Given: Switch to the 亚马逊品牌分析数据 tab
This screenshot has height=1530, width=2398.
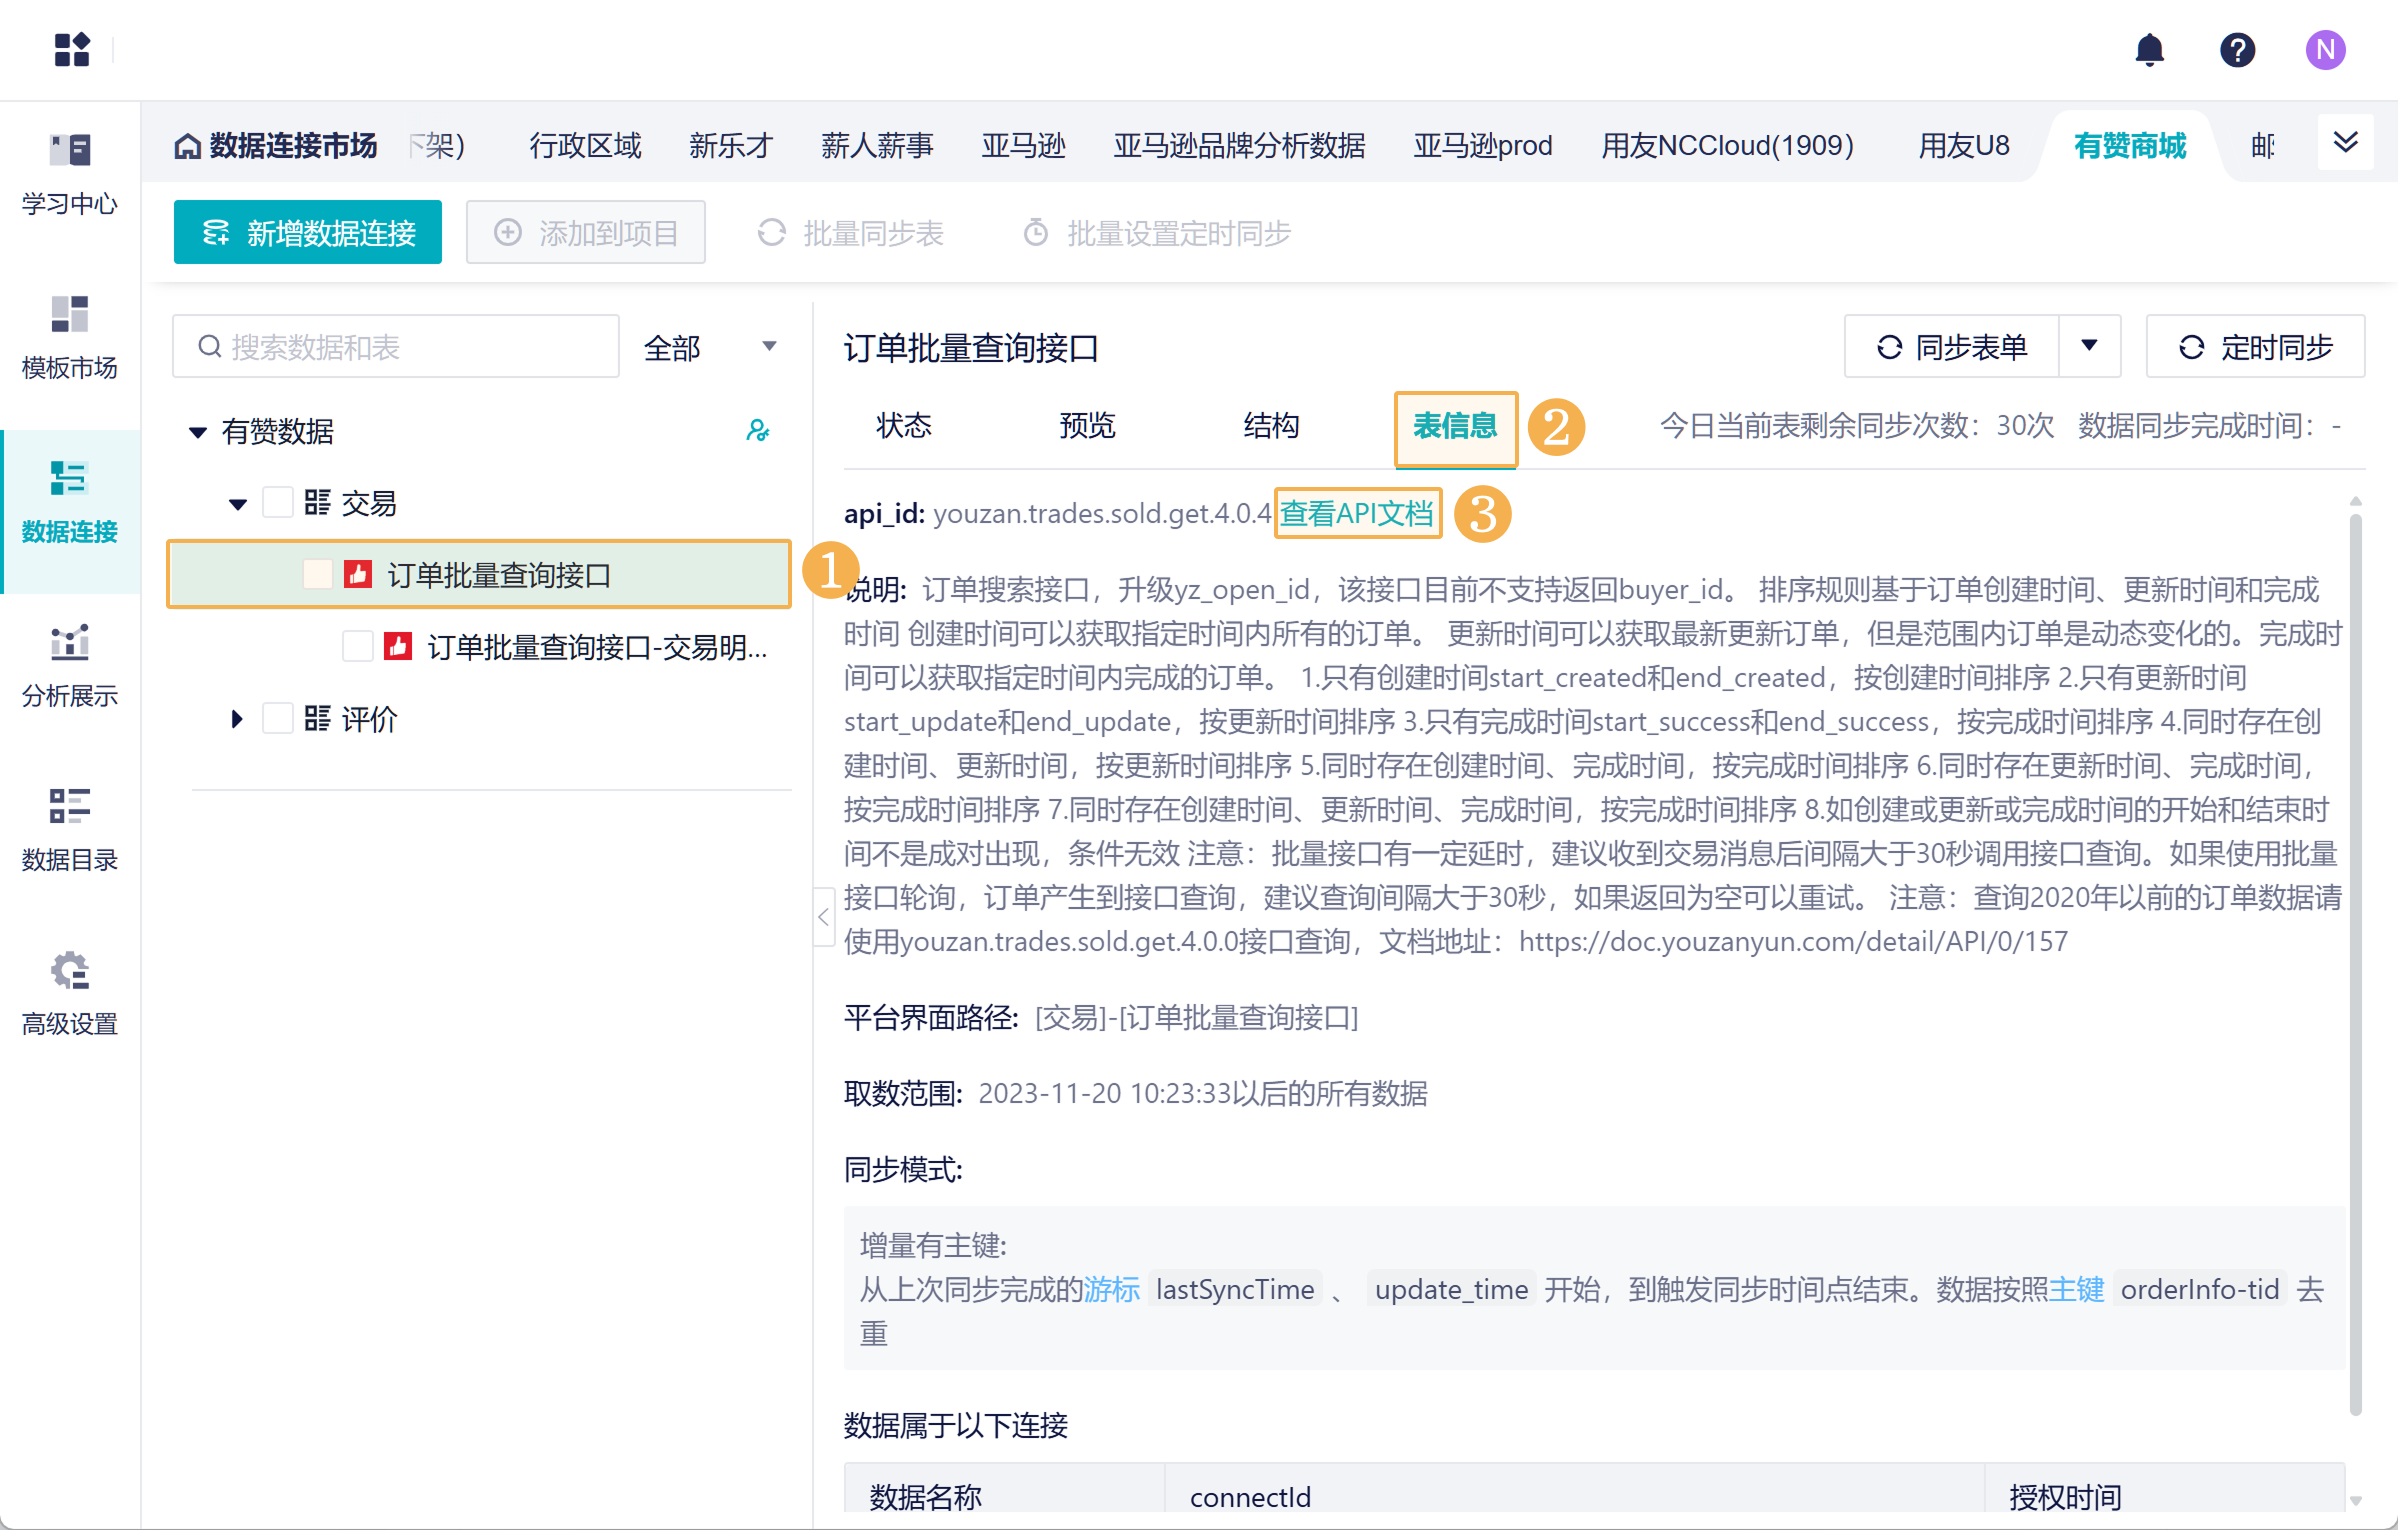Looking at the screenshot, I should point(1239,146).
